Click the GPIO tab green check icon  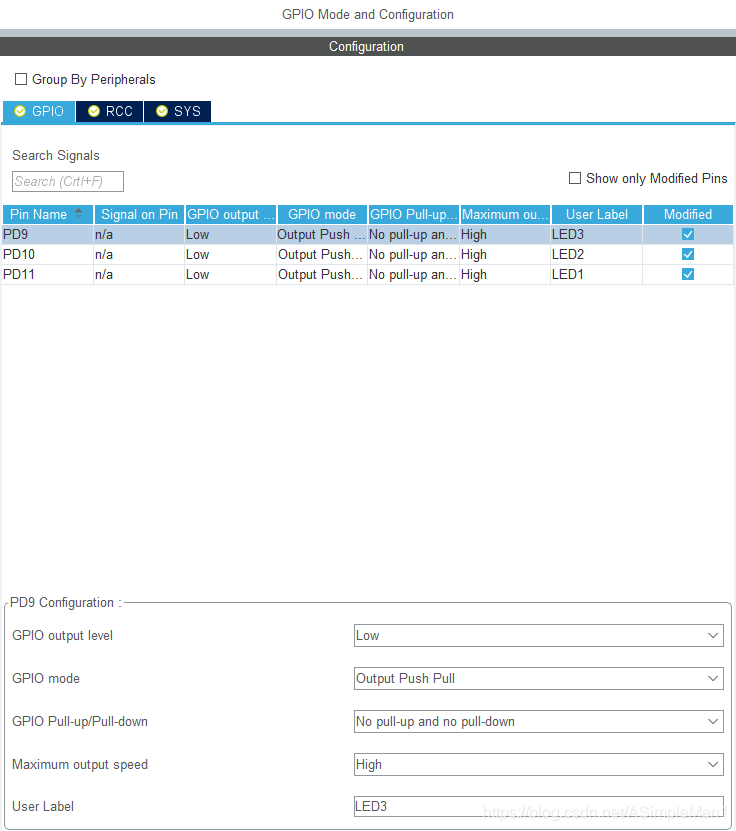(20, 111)
